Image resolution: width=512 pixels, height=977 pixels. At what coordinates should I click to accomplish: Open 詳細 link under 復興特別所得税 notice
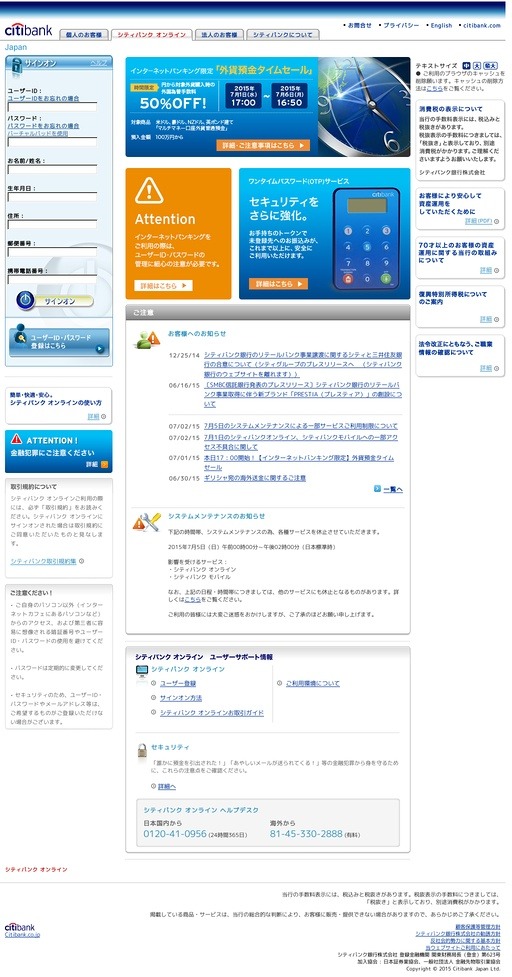coord(486,319)
